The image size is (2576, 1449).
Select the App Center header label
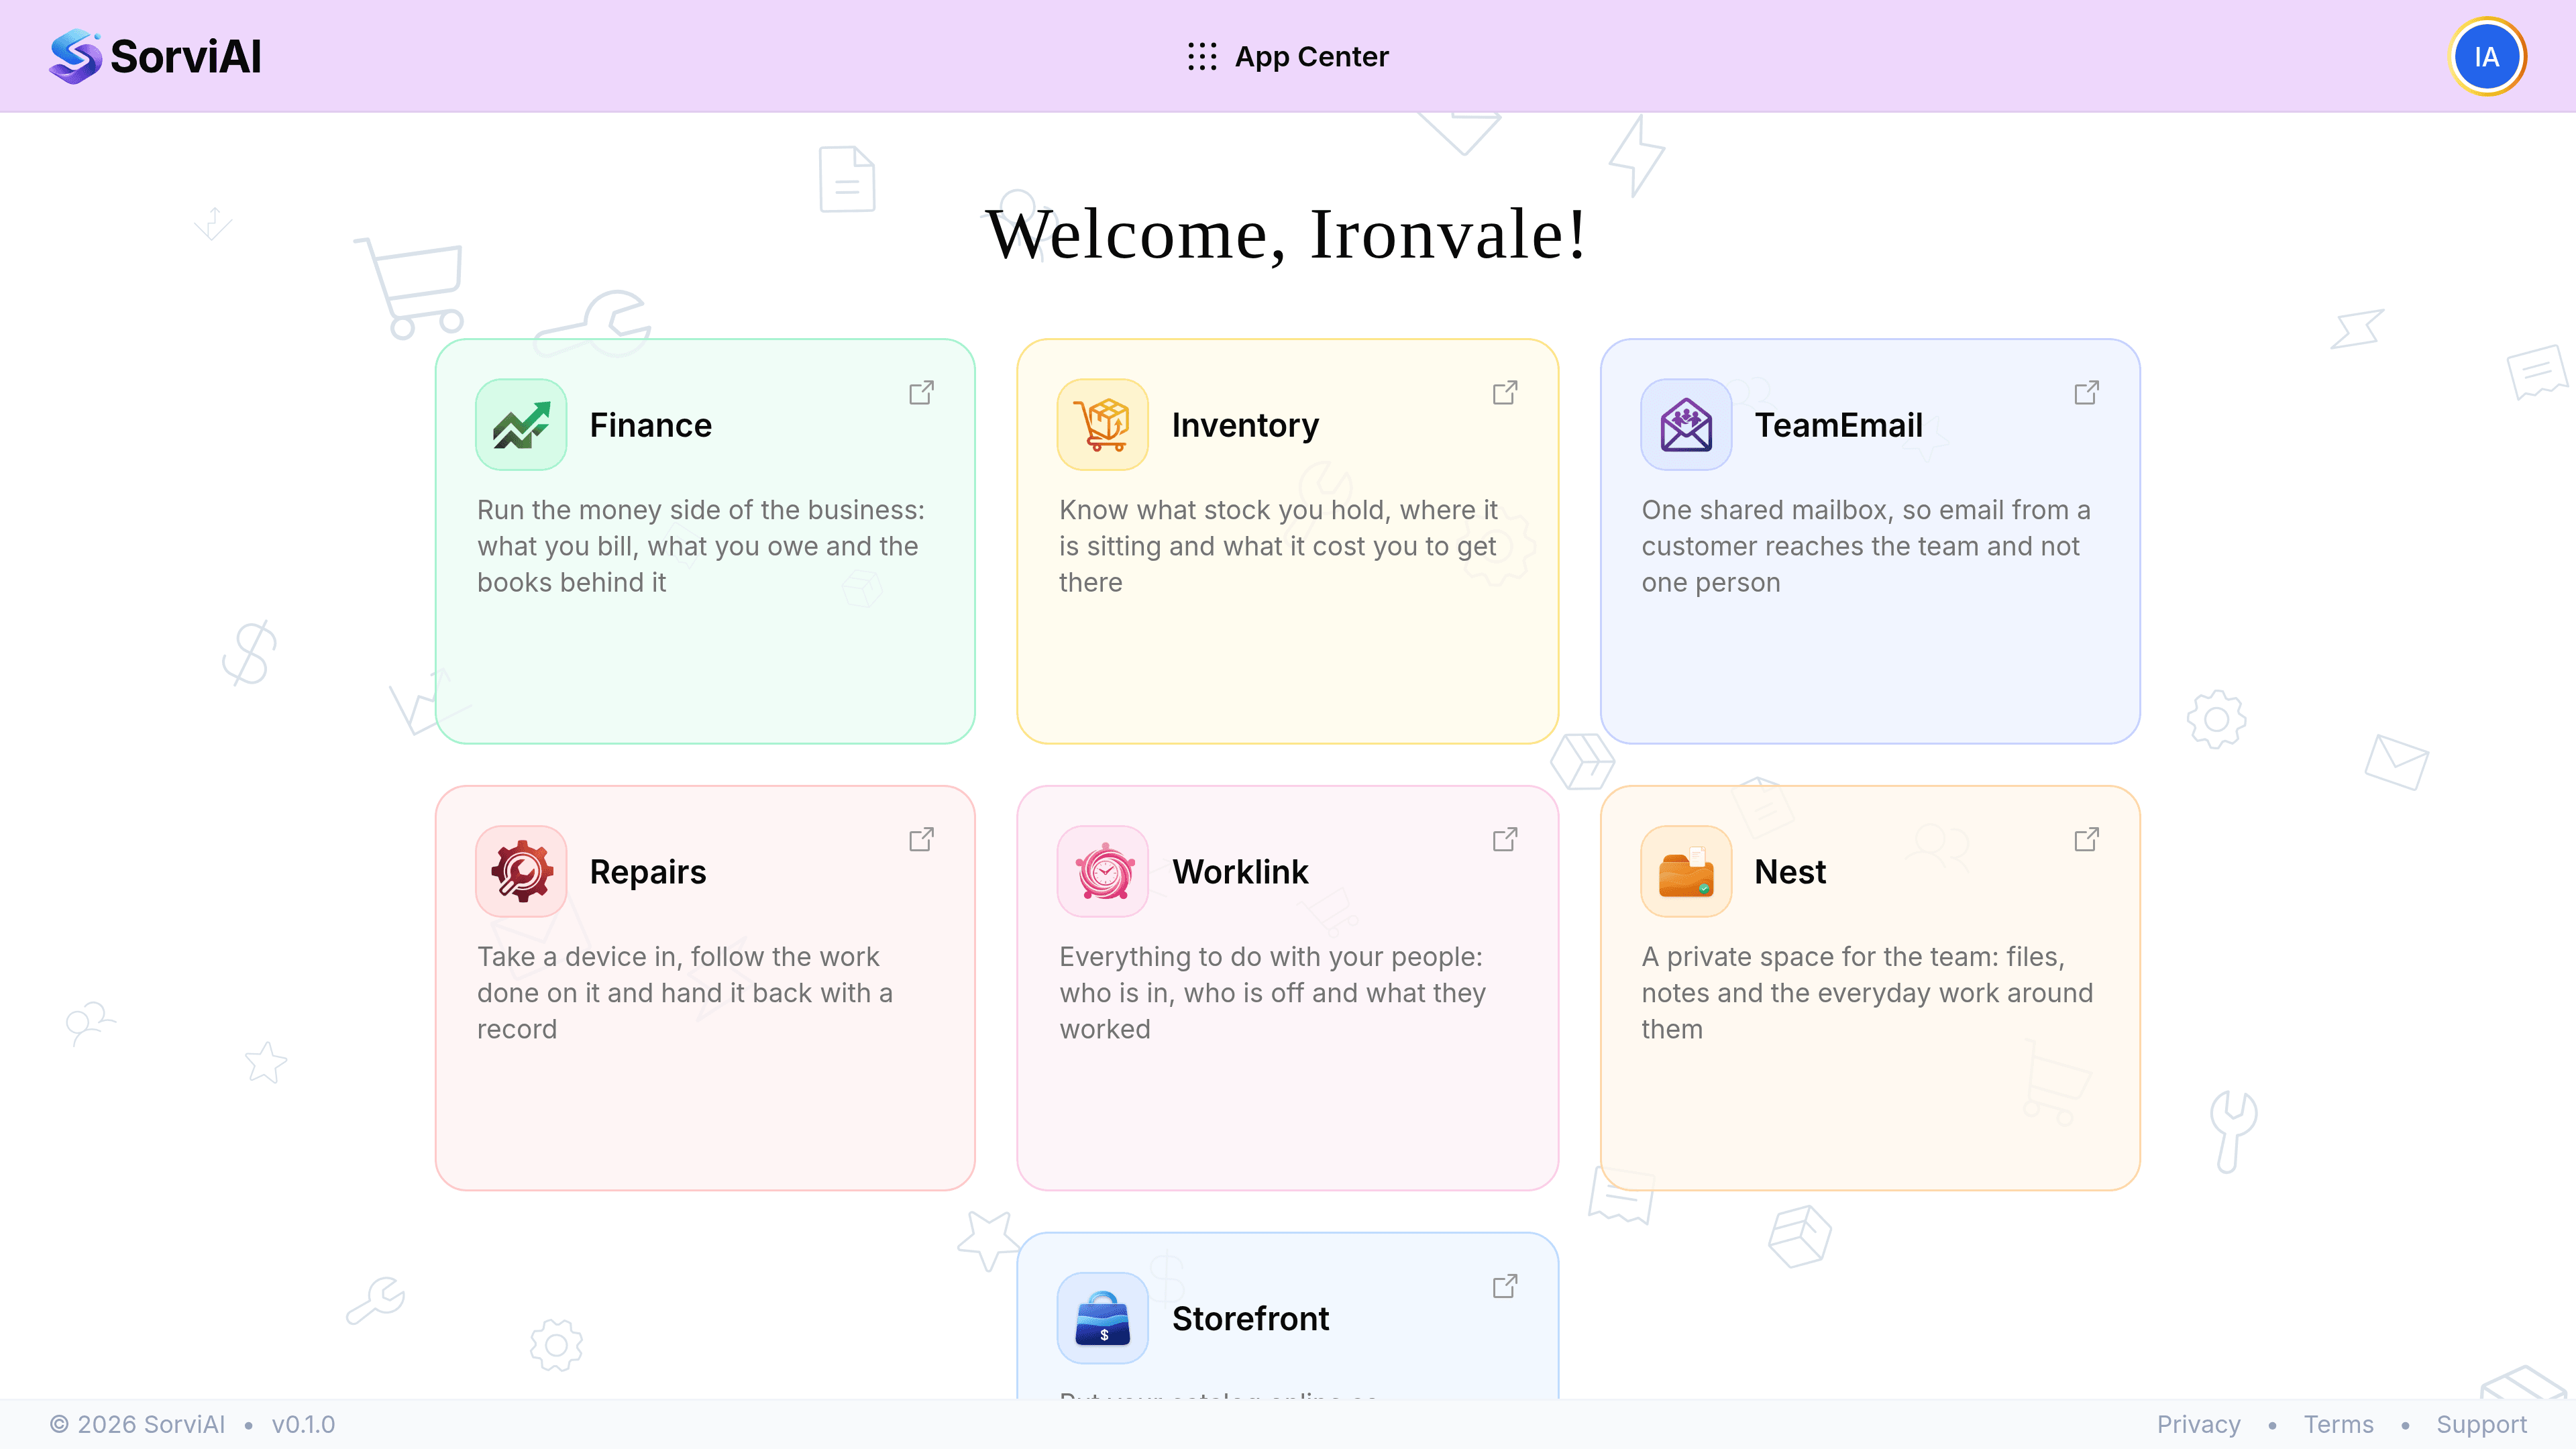1311,56
